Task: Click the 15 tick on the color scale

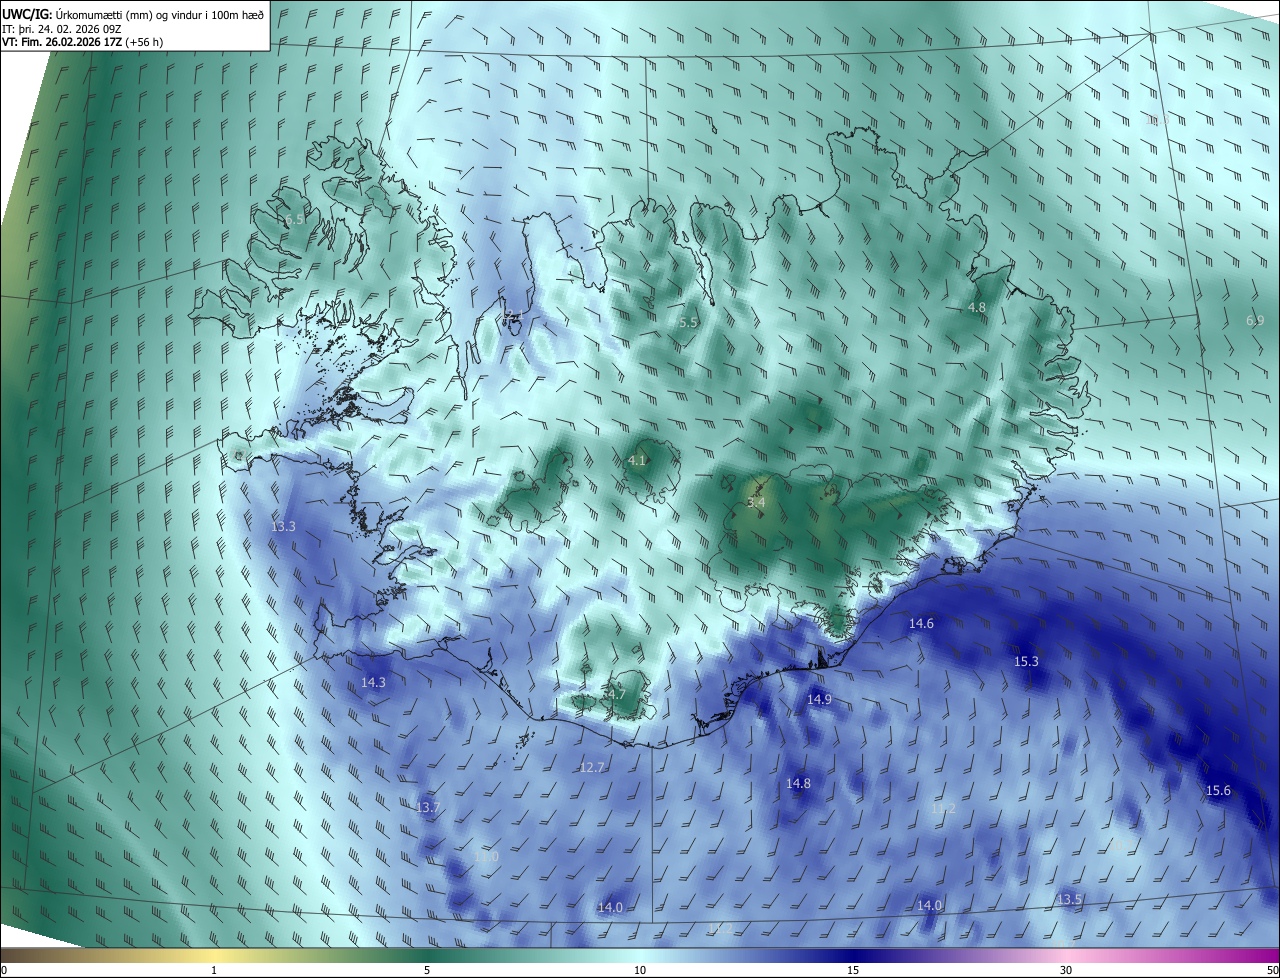Action: point(853,970)
